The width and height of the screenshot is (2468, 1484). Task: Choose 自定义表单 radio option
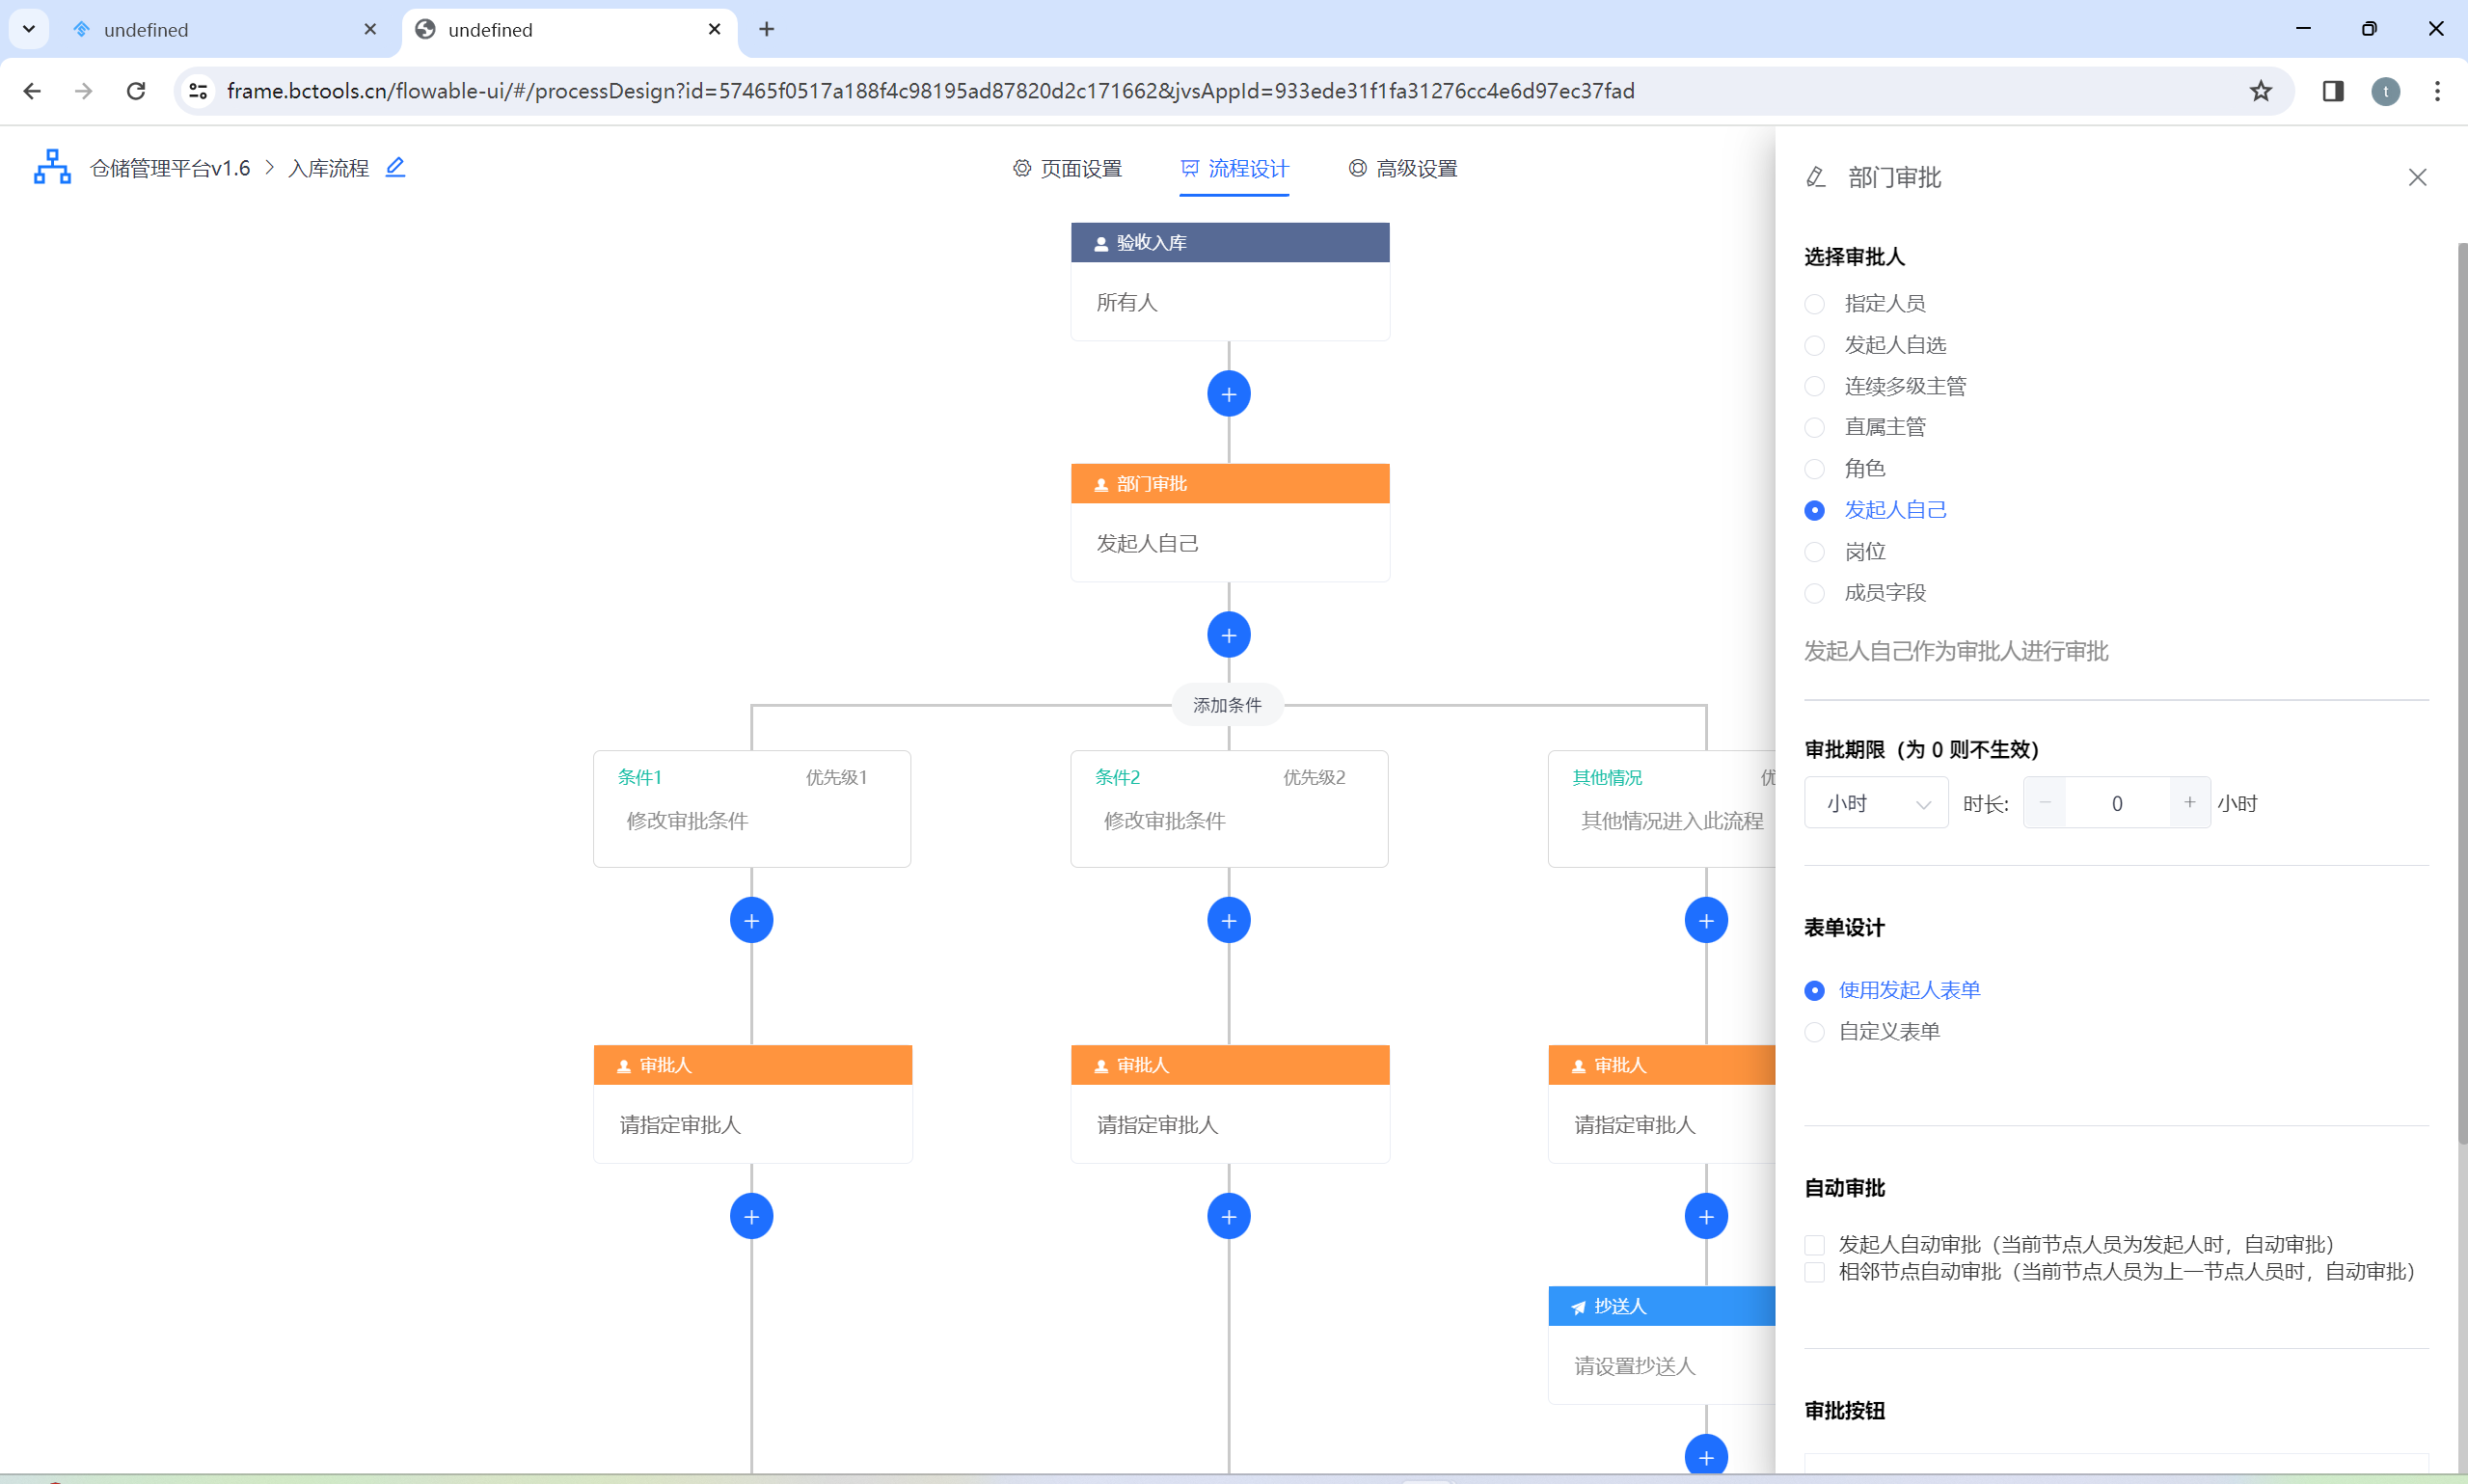tap(1814, 1032)
